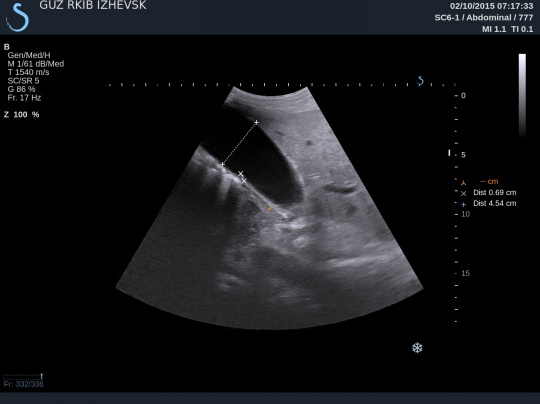Click the probe orientation marker above the scan
The width and height of the screenshot is (540, 404).
pyautogui.click(x=420, y=81)
